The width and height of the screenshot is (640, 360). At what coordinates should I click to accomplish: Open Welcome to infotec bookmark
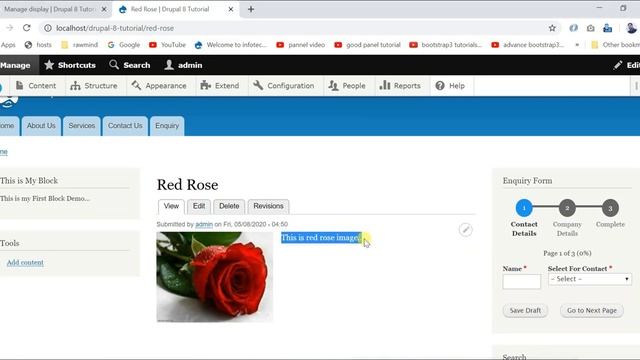pos(231,45)
